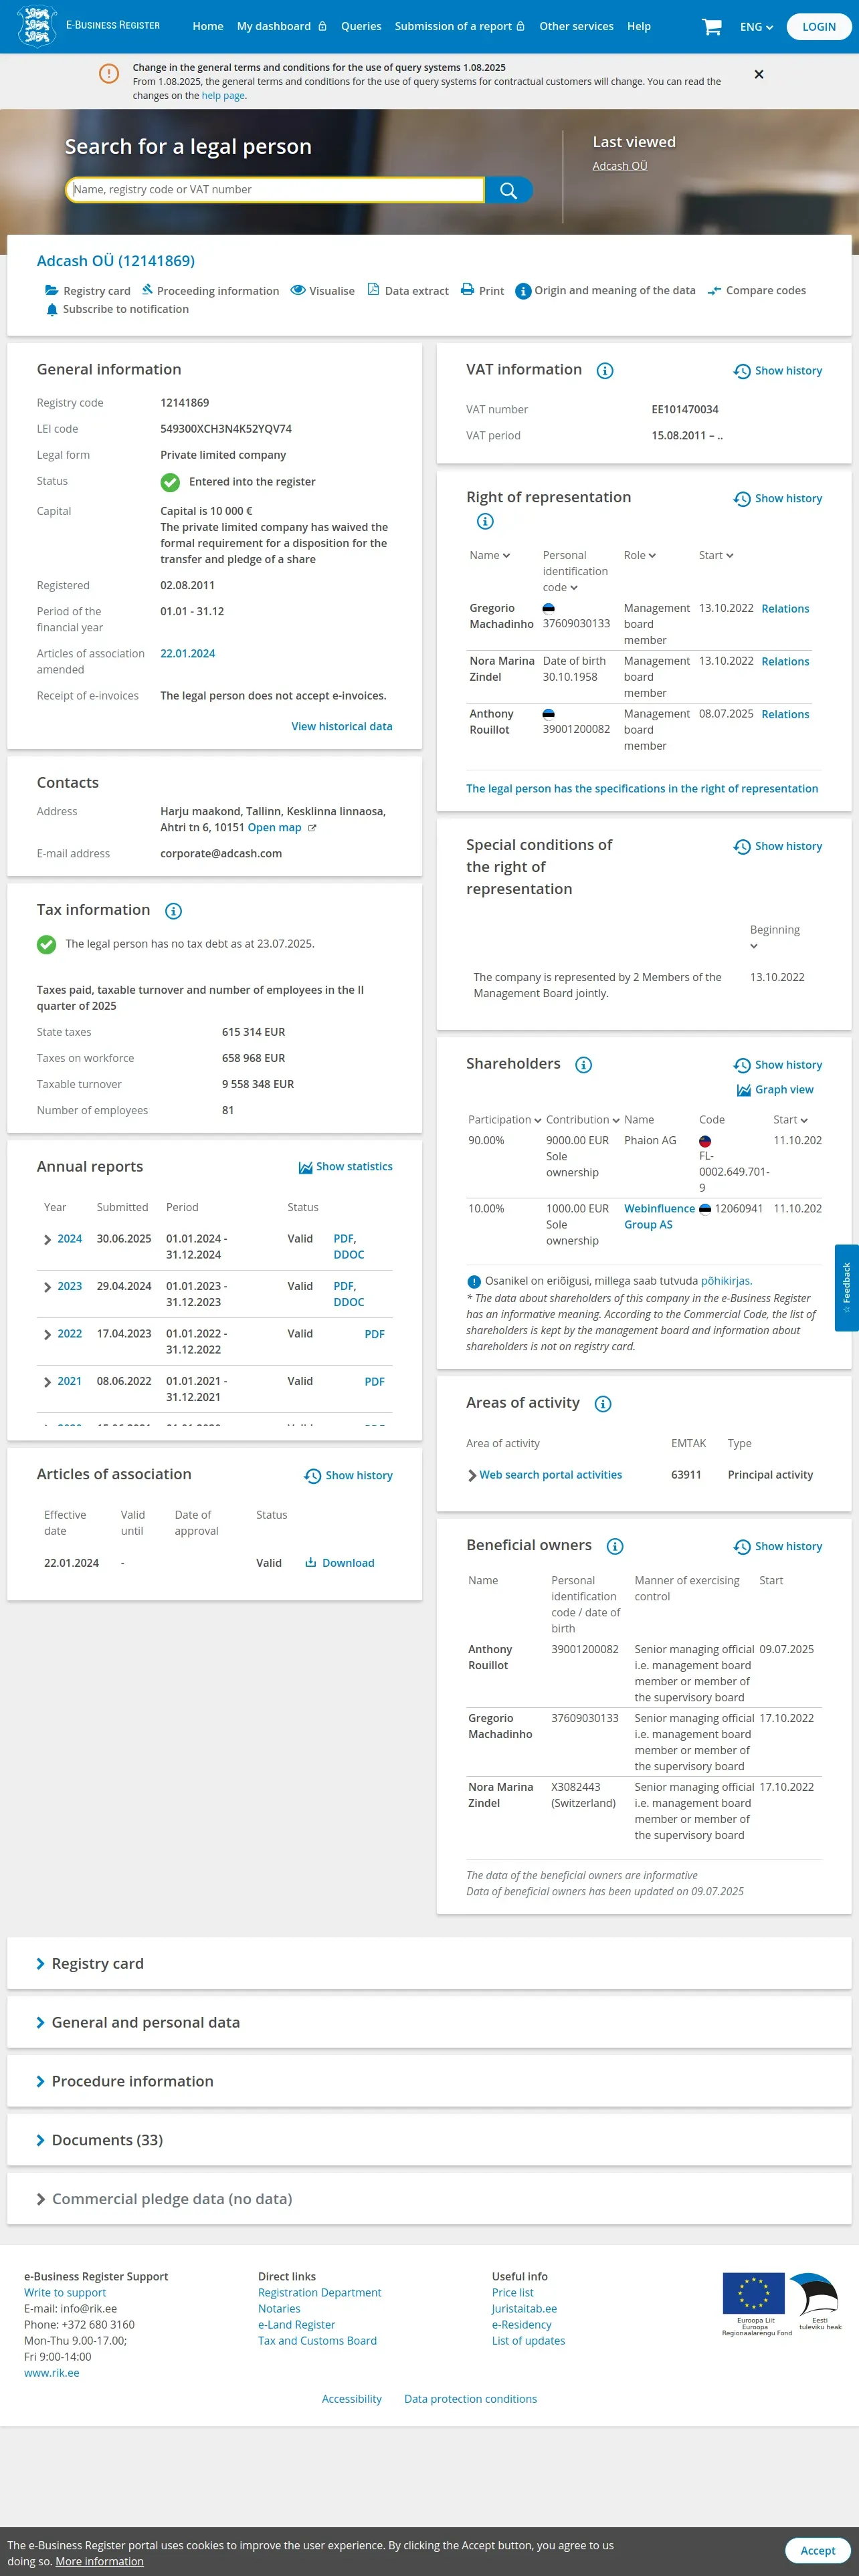Open Other services menu
Screen dimensions: 859x2576
pos(576,27)
